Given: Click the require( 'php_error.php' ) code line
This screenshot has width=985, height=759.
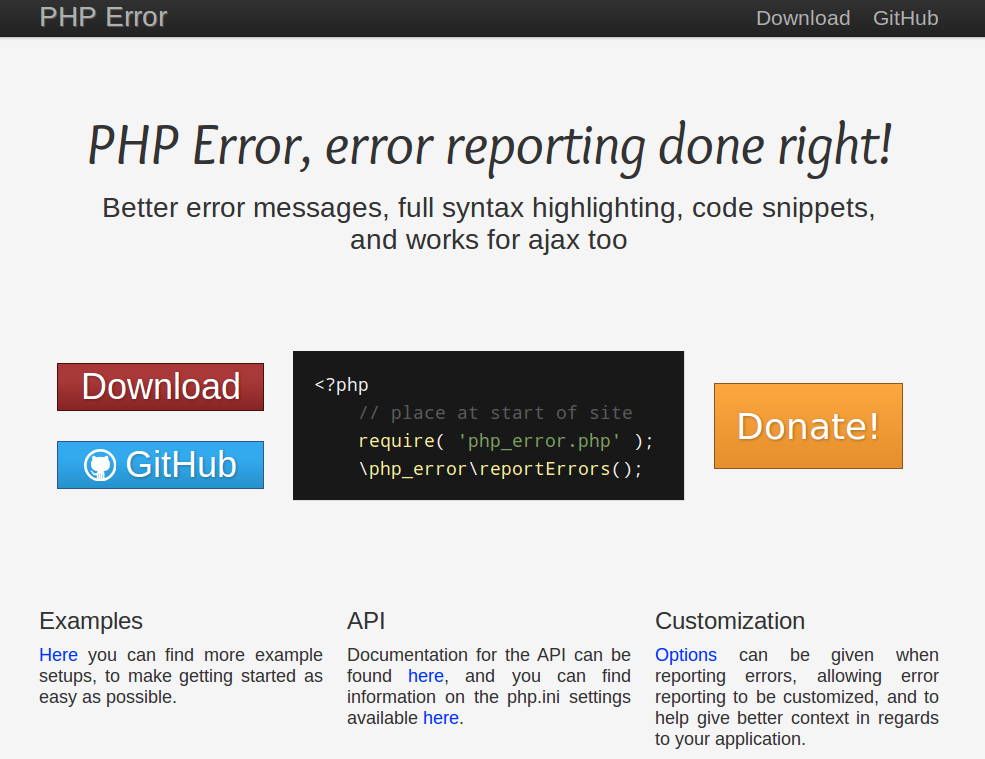Looking at the screenshot, I should pos(506,441).
